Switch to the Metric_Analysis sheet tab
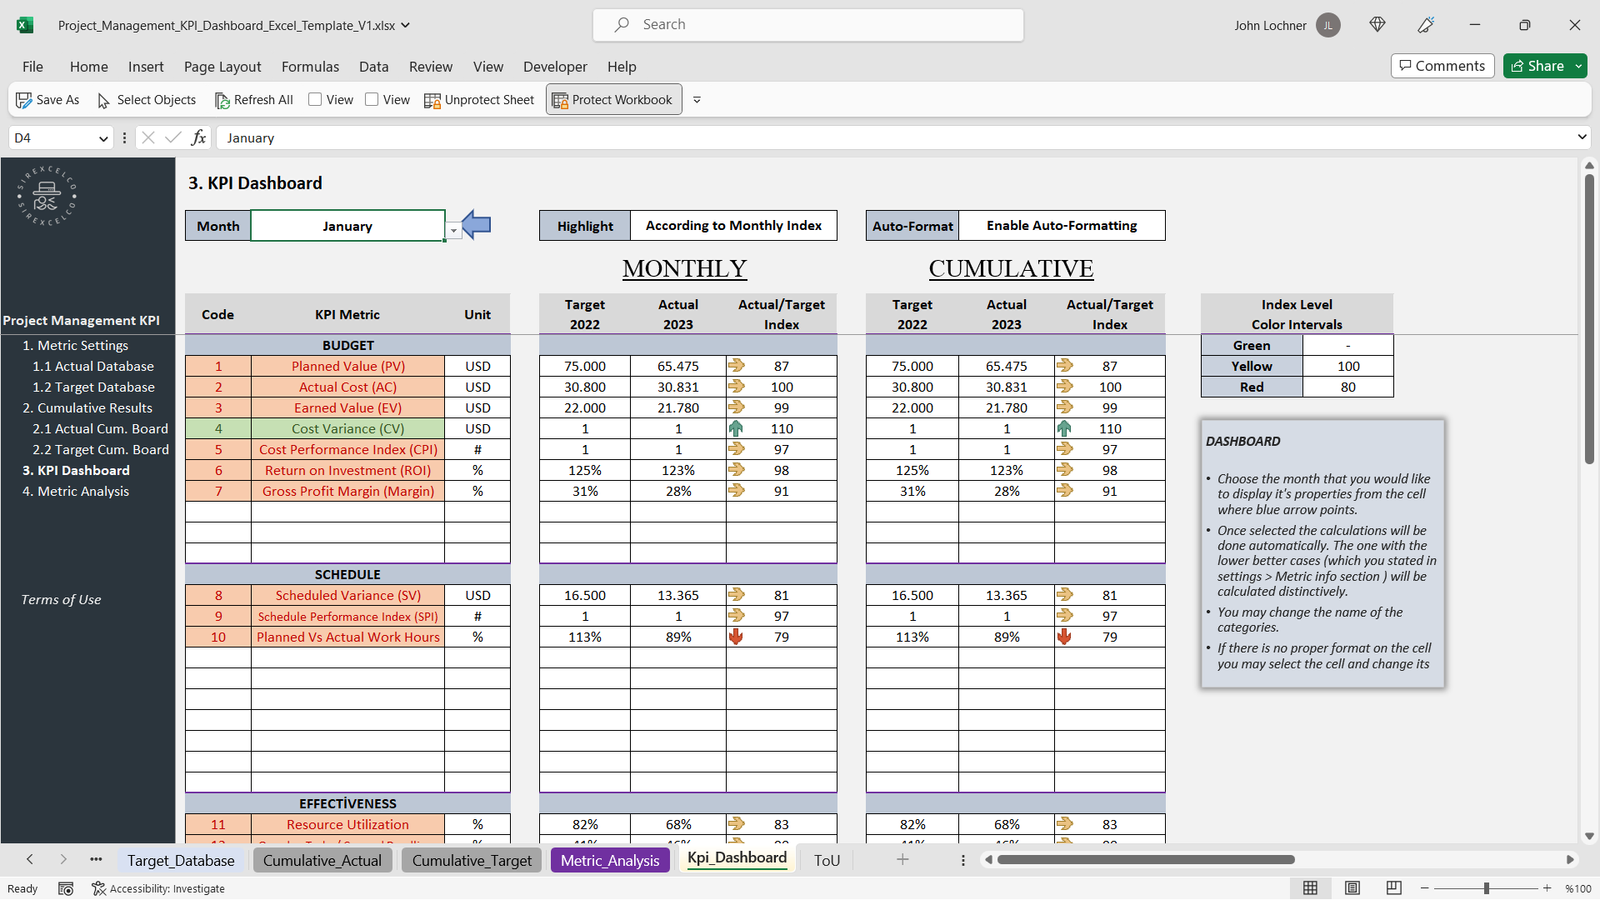The width and height of the screenshot is (1600, 900). pos(610,860)
